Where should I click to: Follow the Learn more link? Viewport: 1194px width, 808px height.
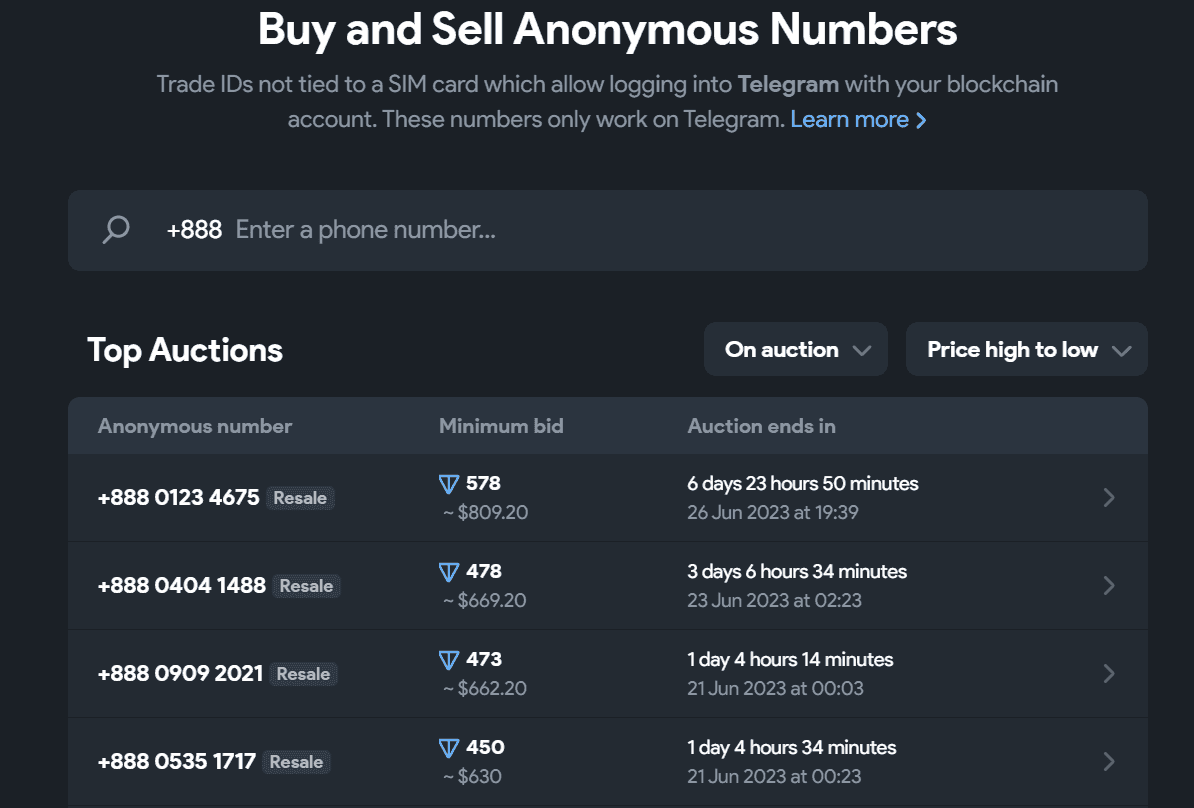tap(858, 120)
